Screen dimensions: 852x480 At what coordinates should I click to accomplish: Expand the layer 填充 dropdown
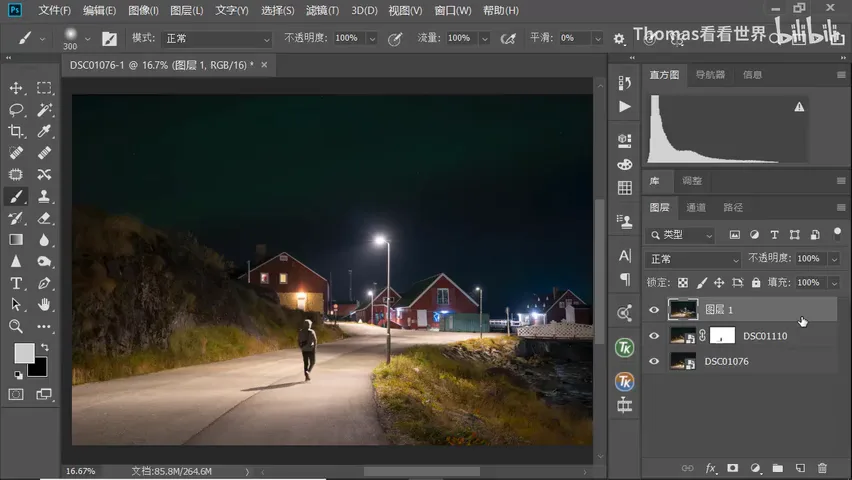coord(834,283)
